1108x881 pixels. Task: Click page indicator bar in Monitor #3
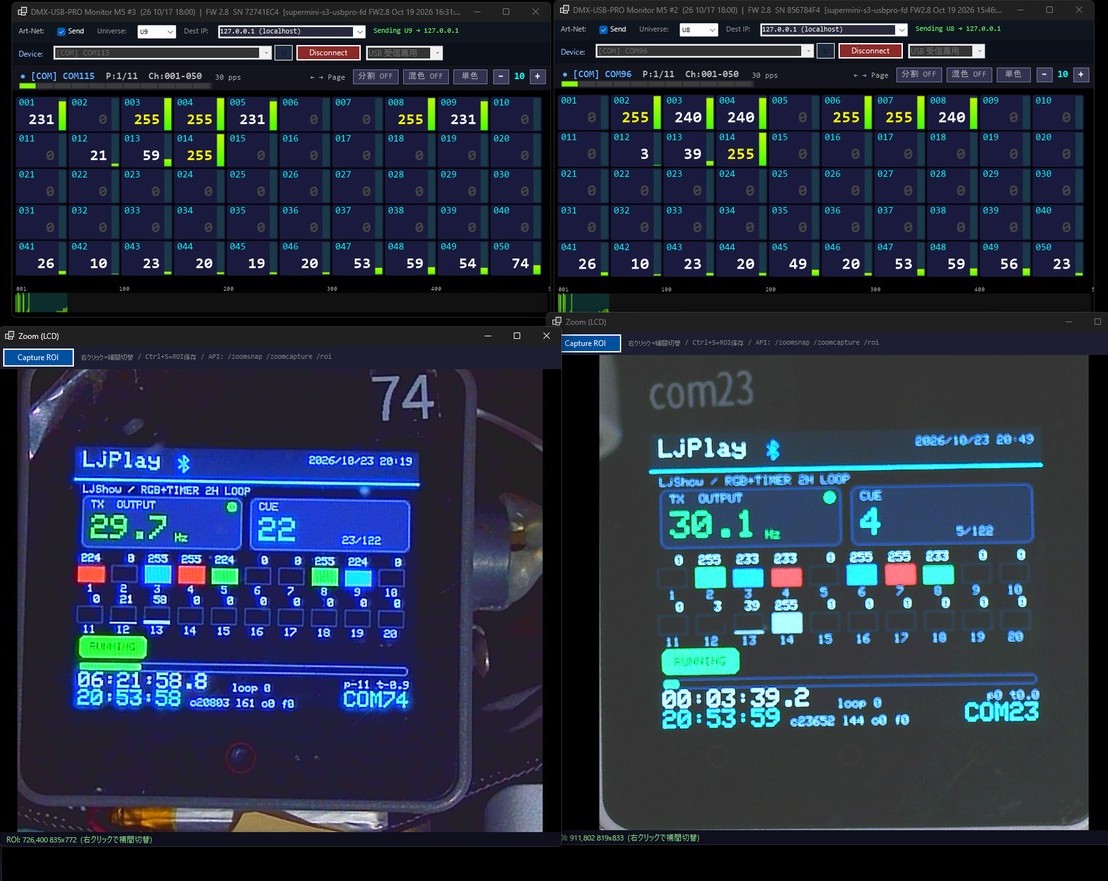click(114, 86)
